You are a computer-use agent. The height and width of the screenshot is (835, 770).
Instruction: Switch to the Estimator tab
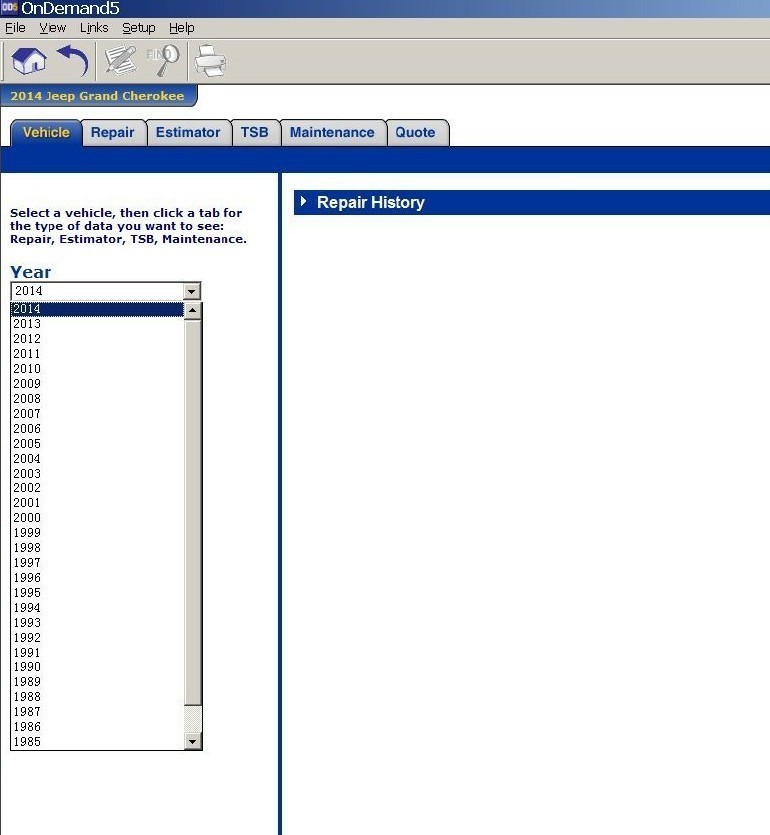point(188,132)
